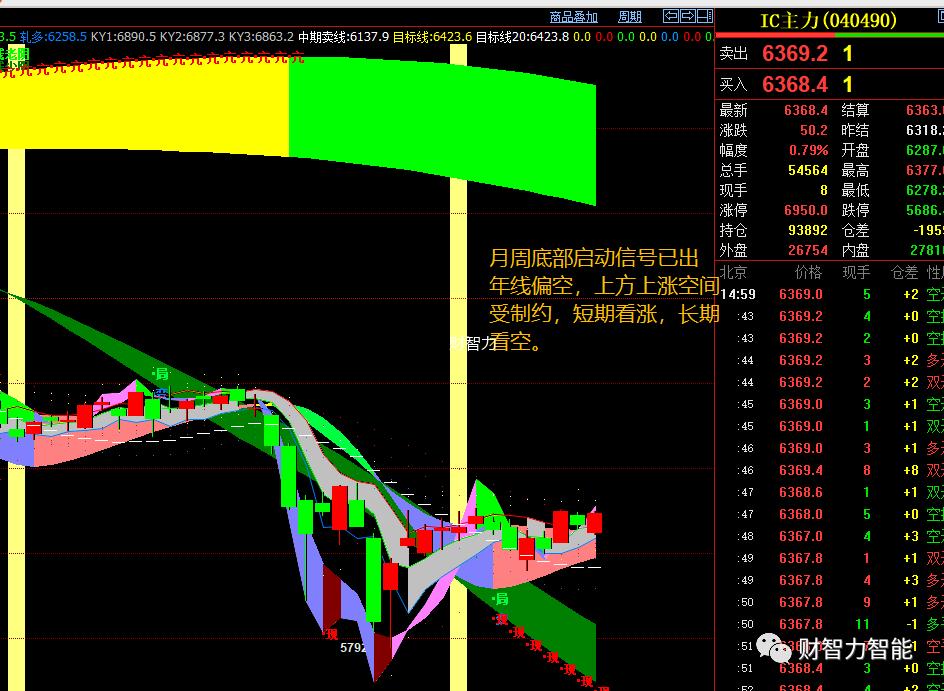Select the 幅度 value 0.79%
This screenshot has width=944, height=691.
(x=809, y=150)
